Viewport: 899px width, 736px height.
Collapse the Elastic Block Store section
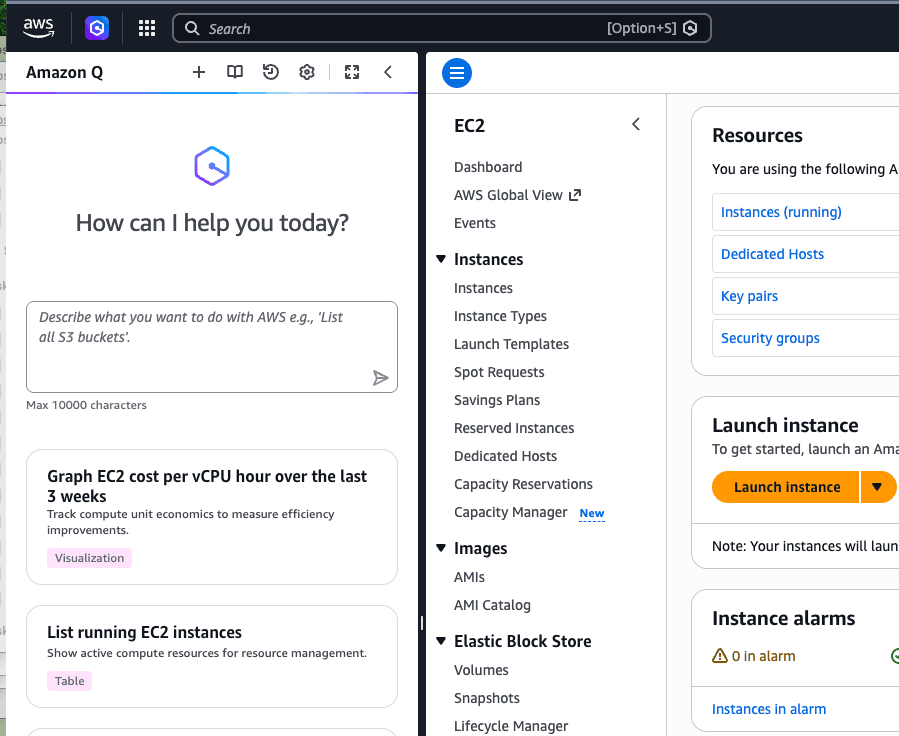[441, 641]
